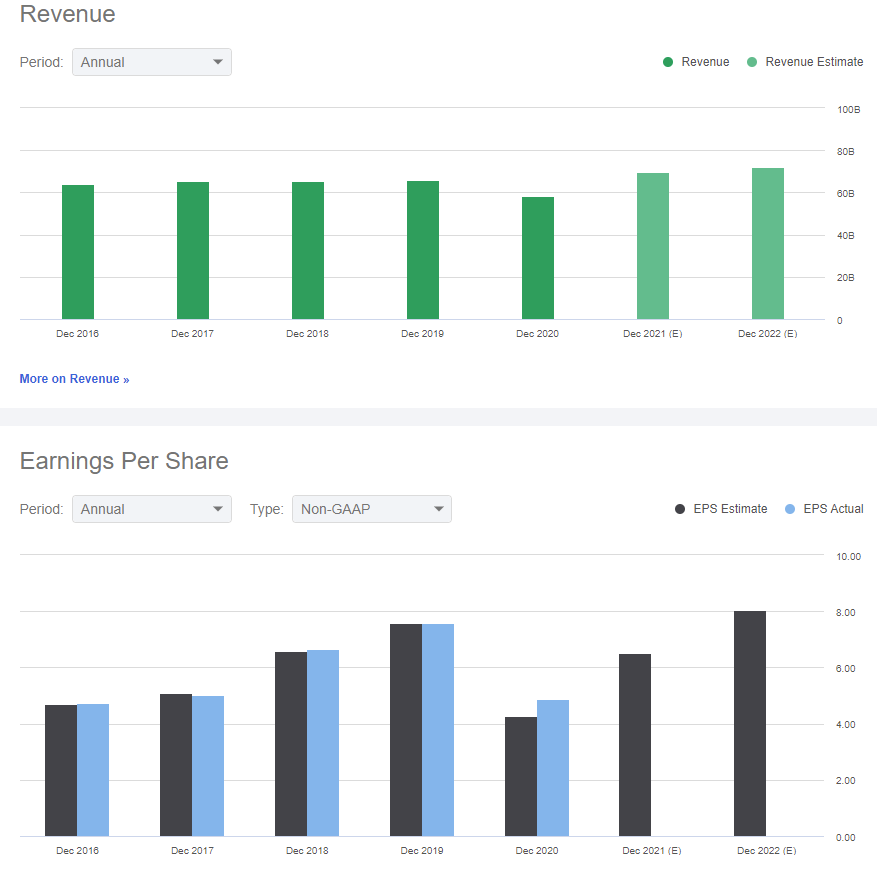Toggle the Revenue legend dot
877x870 pixels.
pyautogui.click(x=668, y=62)
